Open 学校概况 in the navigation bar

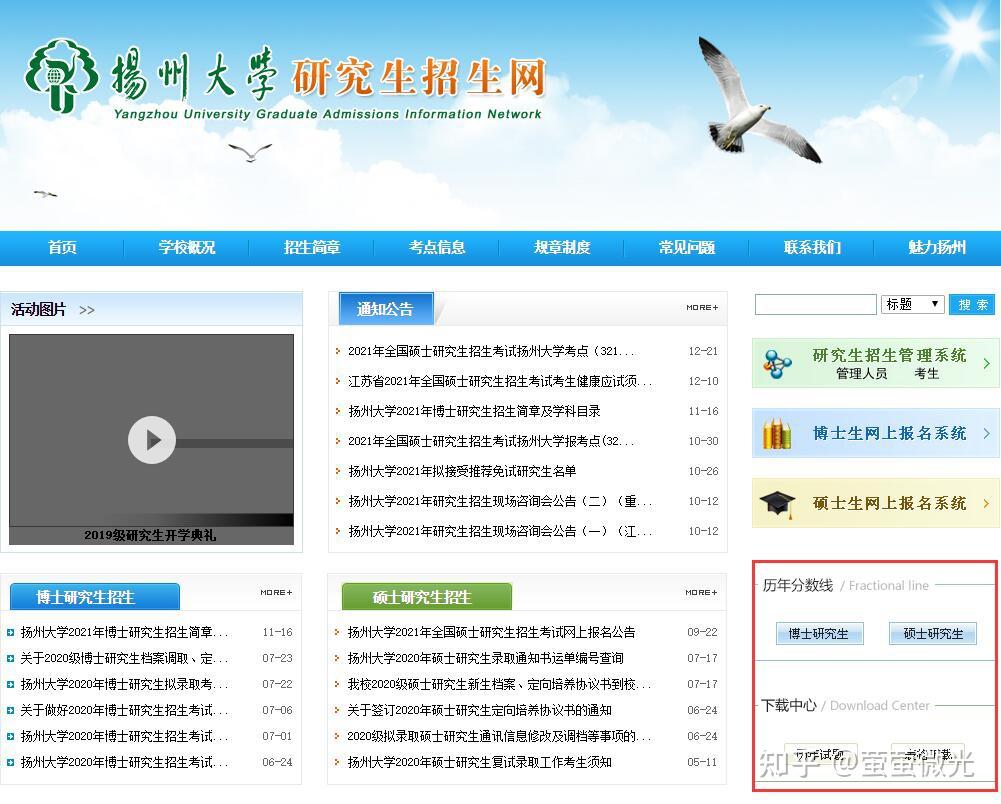(187, 247)
